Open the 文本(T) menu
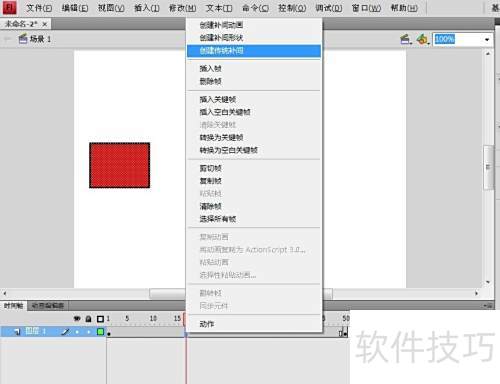Image resolution: width=500 pixels, height=384 pixels. 219,8
